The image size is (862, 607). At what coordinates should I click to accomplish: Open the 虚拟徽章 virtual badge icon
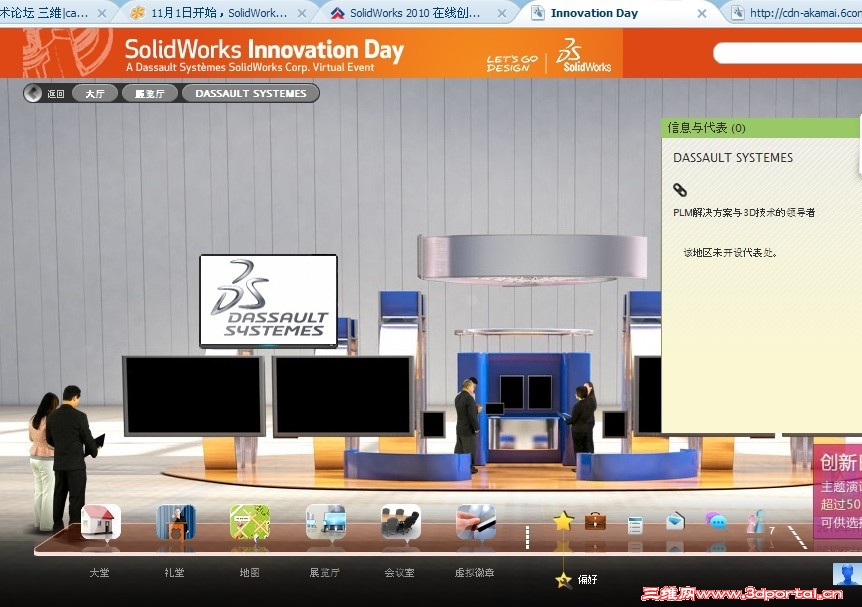[x=476, y=522]
